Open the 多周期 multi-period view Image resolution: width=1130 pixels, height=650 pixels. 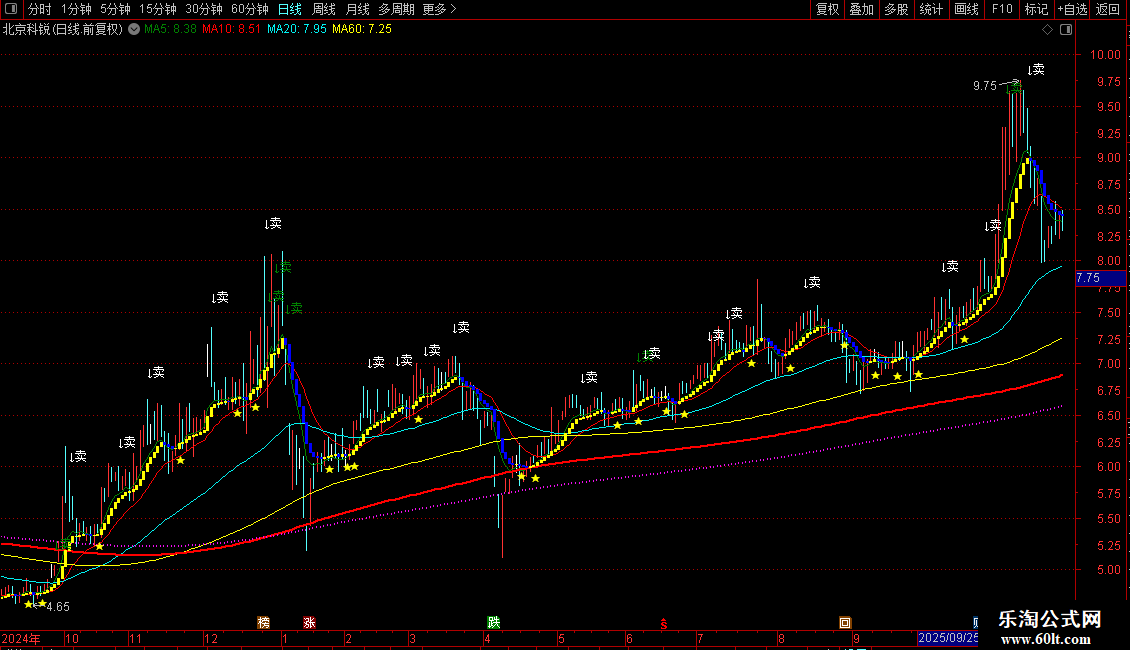[x=396, y=9]
